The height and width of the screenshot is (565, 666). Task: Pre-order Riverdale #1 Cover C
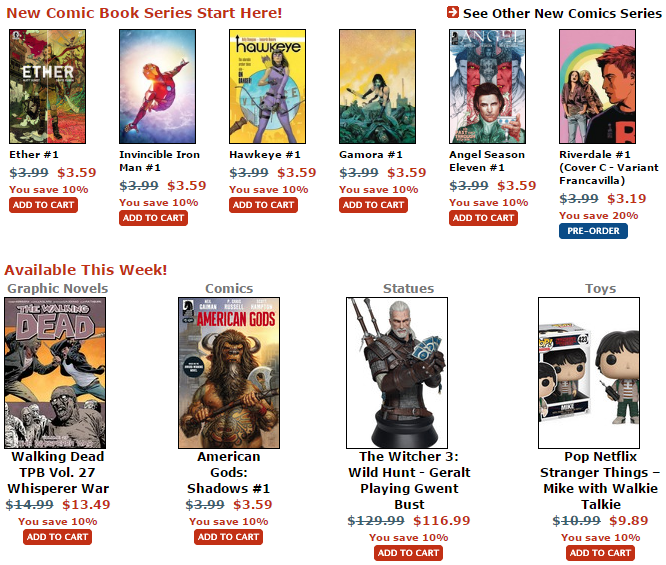593,231
